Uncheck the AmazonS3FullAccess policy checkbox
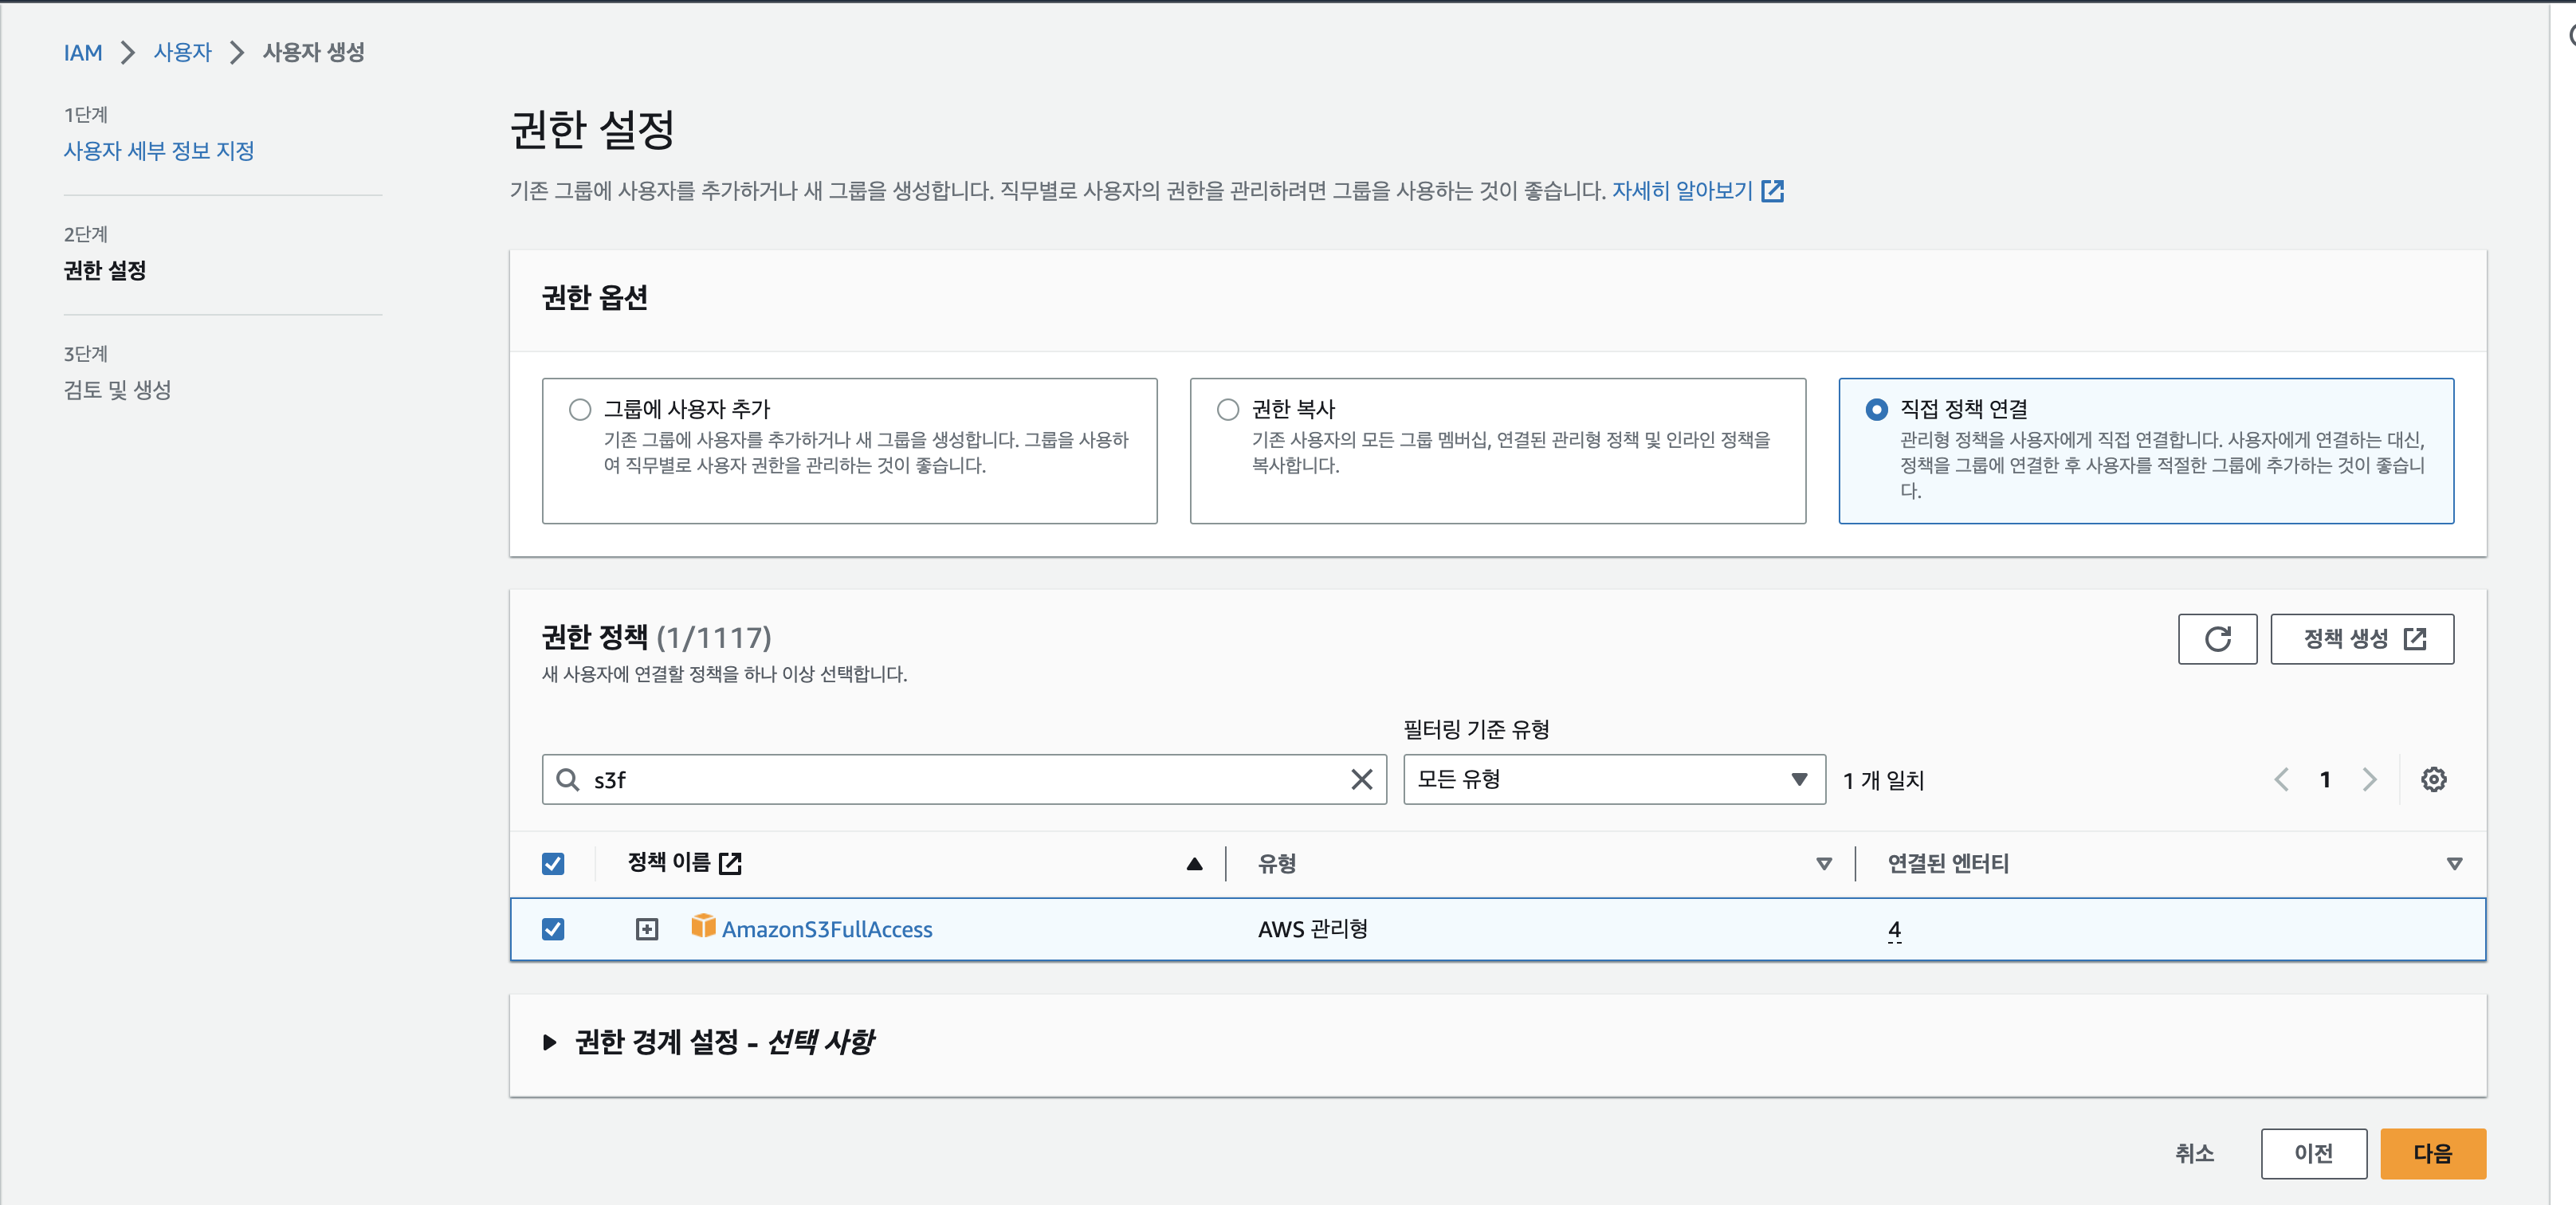This screenshot has width=2576, height=1205. [553, 929]
